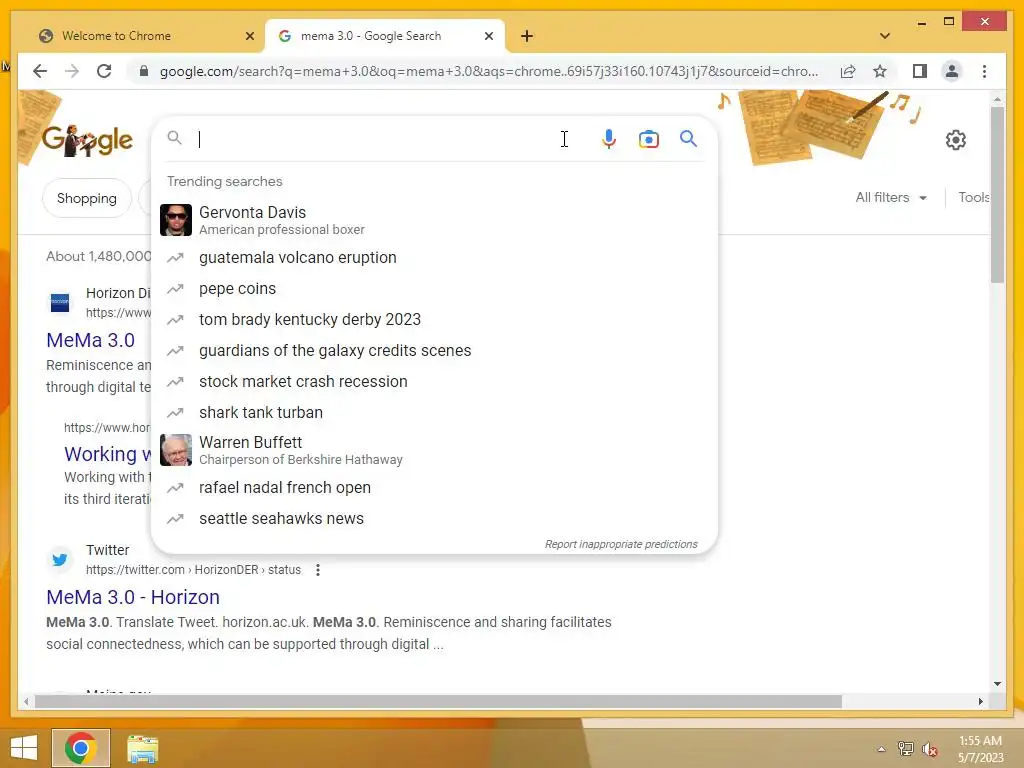Open the partially hidden Working w… result link
The height and width of the screenshot is (768, 1024).
tap(107, 454)
